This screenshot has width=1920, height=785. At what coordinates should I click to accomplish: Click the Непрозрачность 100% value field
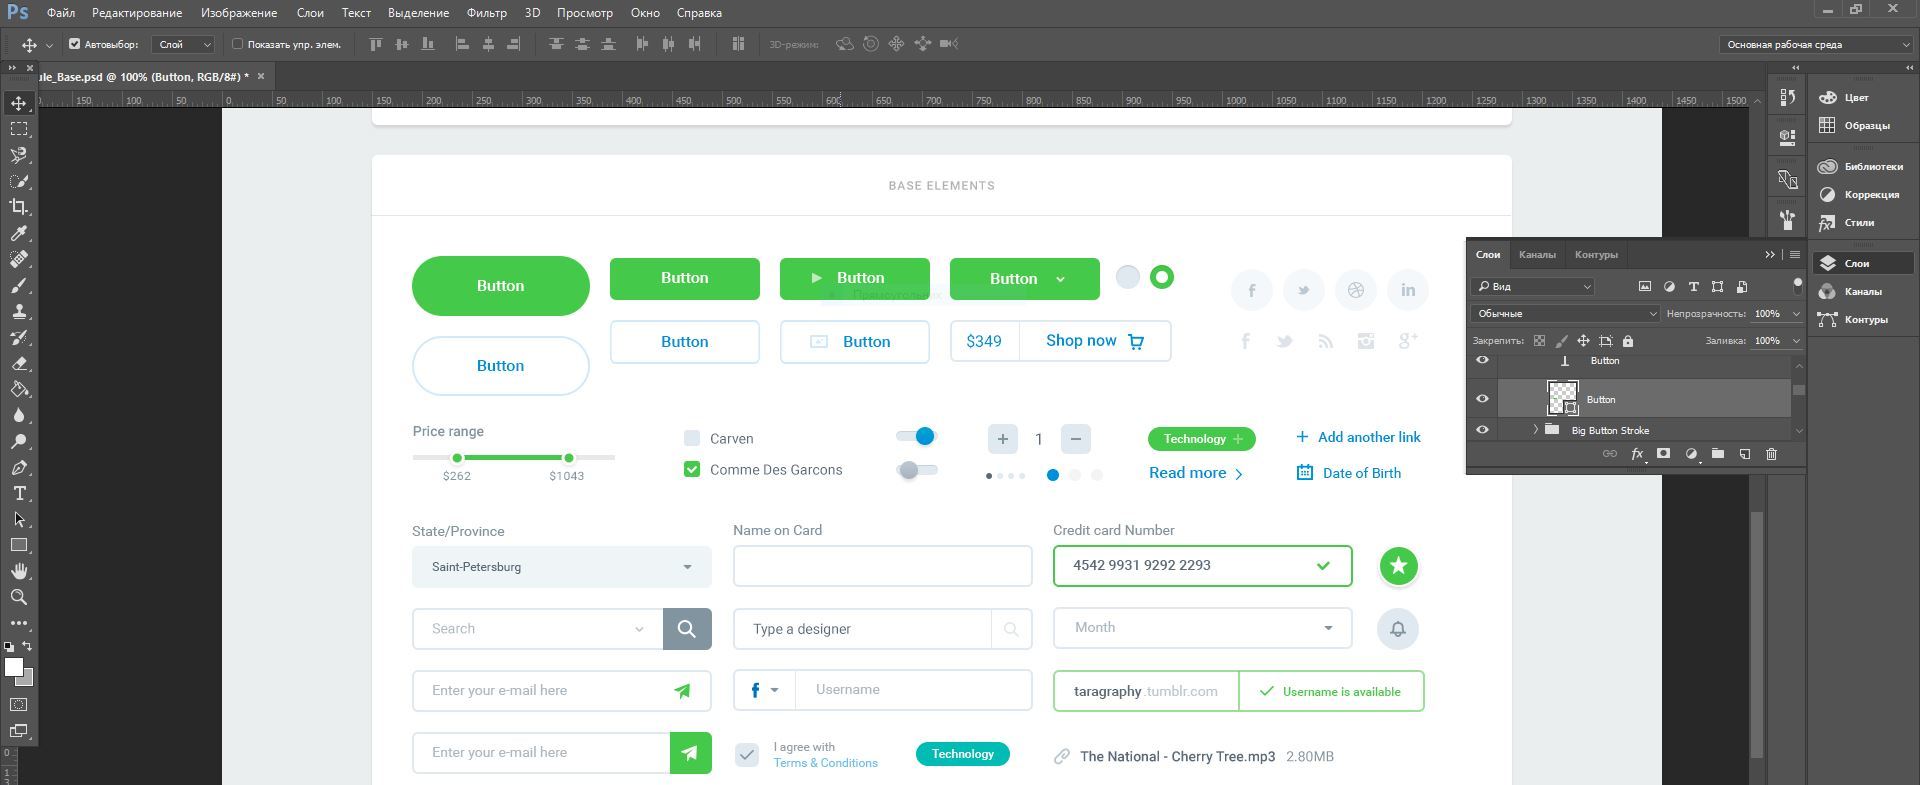click(1770, 314)
